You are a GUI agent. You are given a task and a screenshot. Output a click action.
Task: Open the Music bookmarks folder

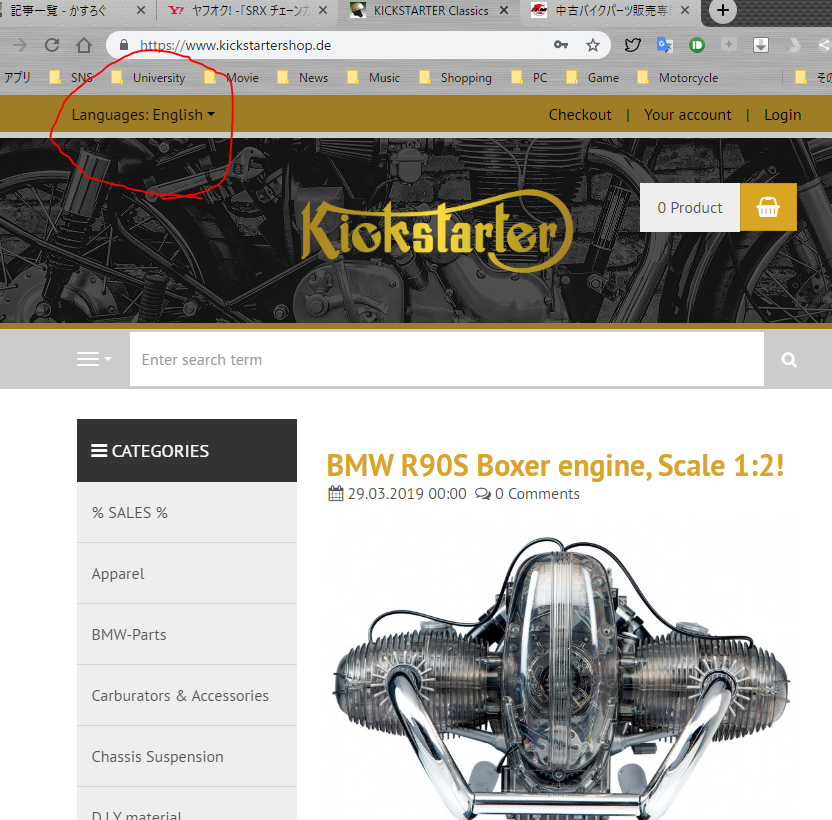[x=373, y=78]
